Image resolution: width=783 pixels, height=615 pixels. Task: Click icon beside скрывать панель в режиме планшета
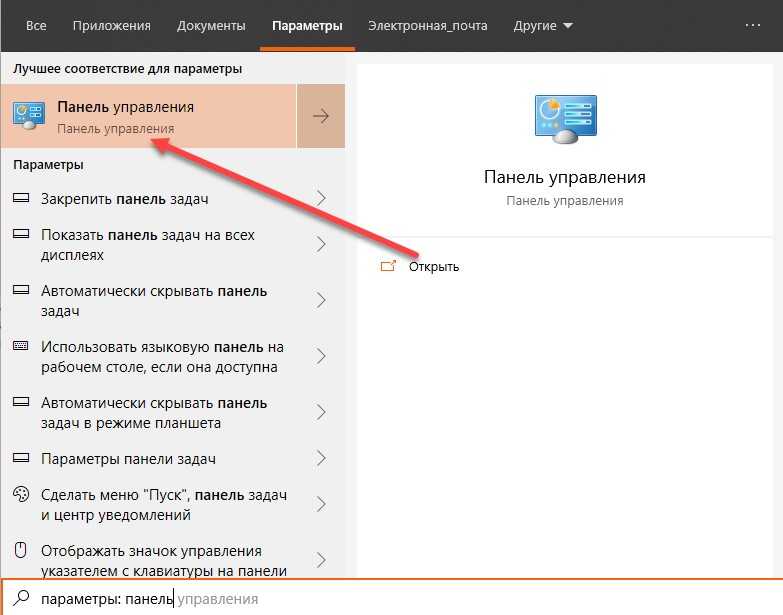[21, 401]
